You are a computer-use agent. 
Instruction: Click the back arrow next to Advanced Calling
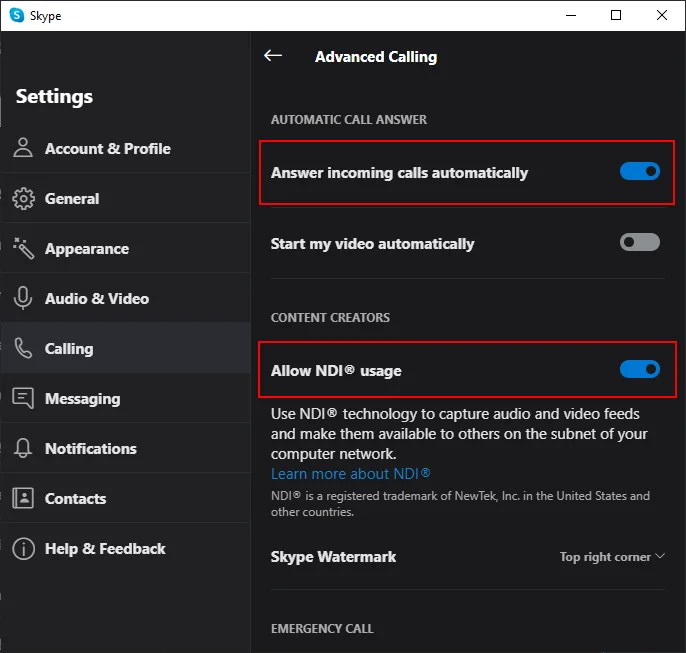pos(273,56)
